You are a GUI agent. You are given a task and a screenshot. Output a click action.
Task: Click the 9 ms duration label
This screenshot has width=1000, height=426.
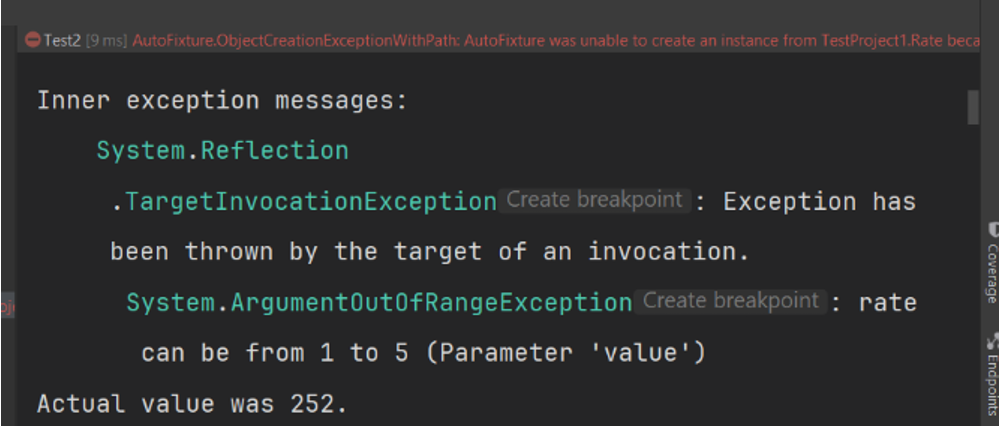point(104,40)
